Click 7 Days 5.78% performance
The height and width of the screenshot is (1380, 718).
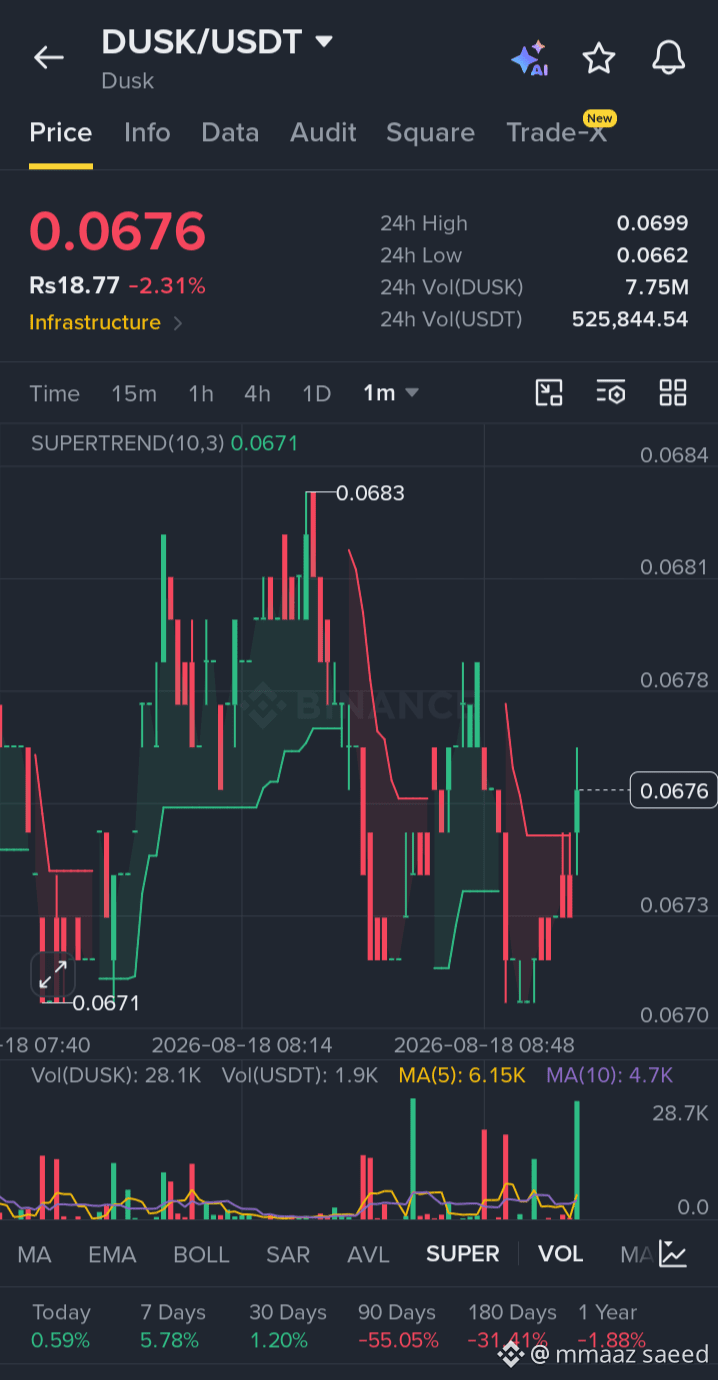click(x=172, y=1326)
